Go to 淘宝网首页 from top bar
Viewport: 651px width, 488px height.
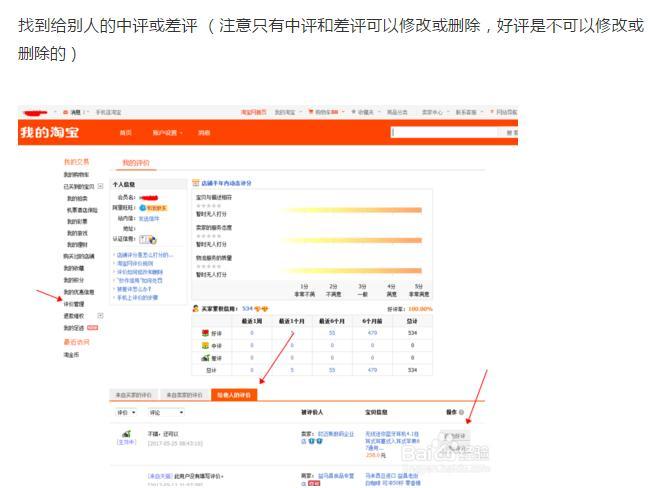click(254, 112)
